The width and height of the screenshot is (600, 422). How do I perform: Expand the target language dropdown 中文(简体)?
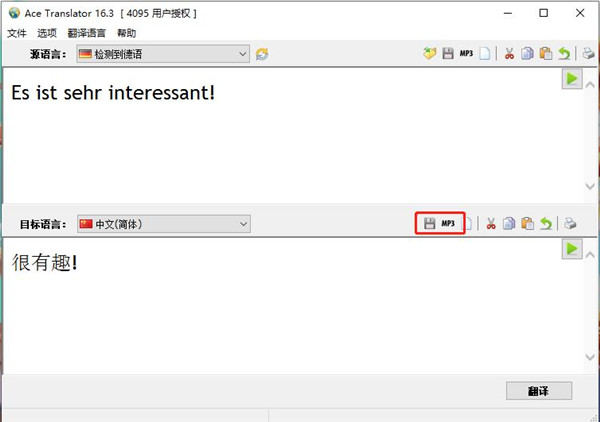(x=164, y=224)
